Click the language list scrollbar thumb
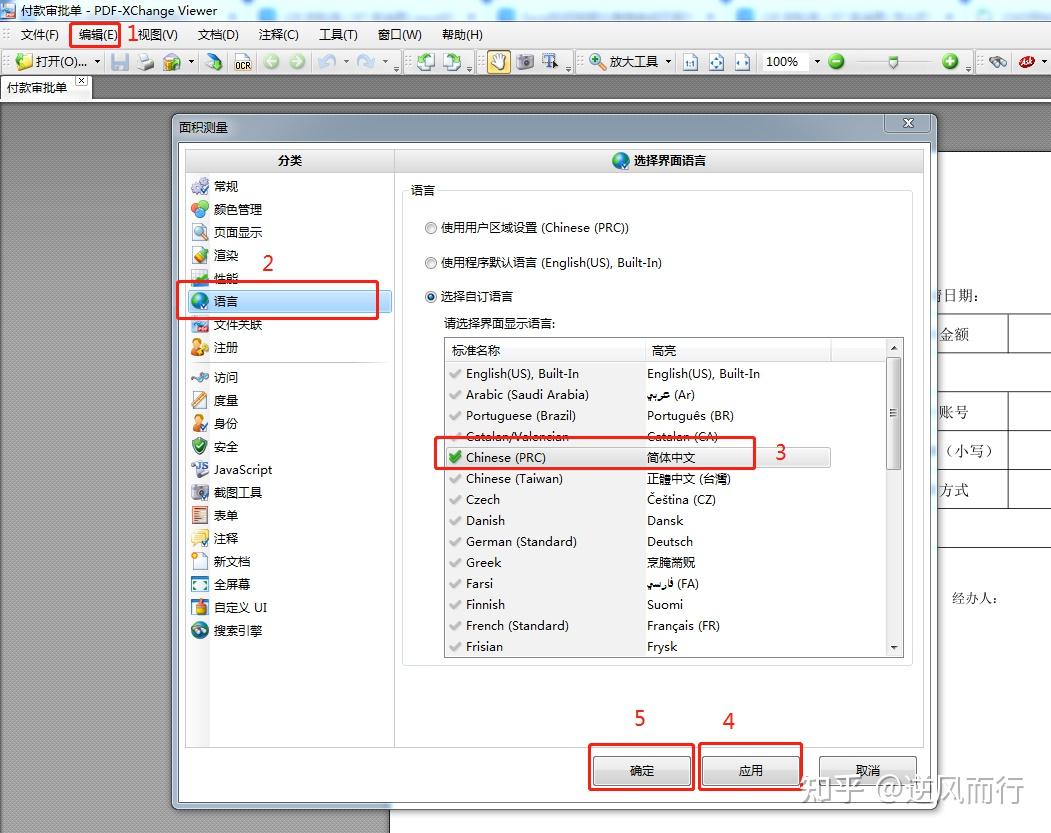 [893, 413]
